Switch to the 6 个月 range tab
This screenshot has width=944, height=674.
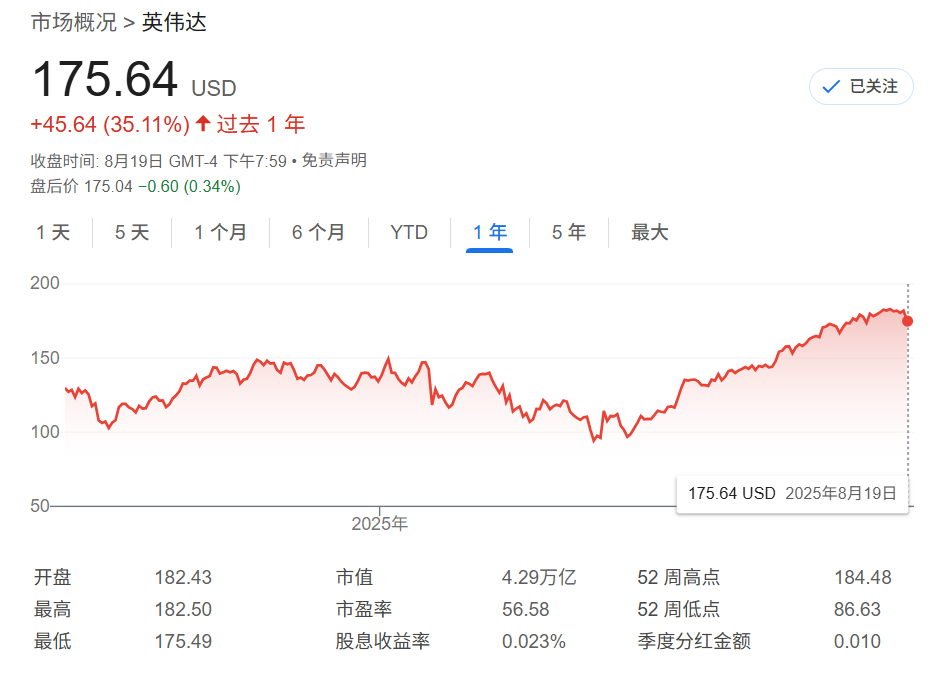[x=318, y=232]
